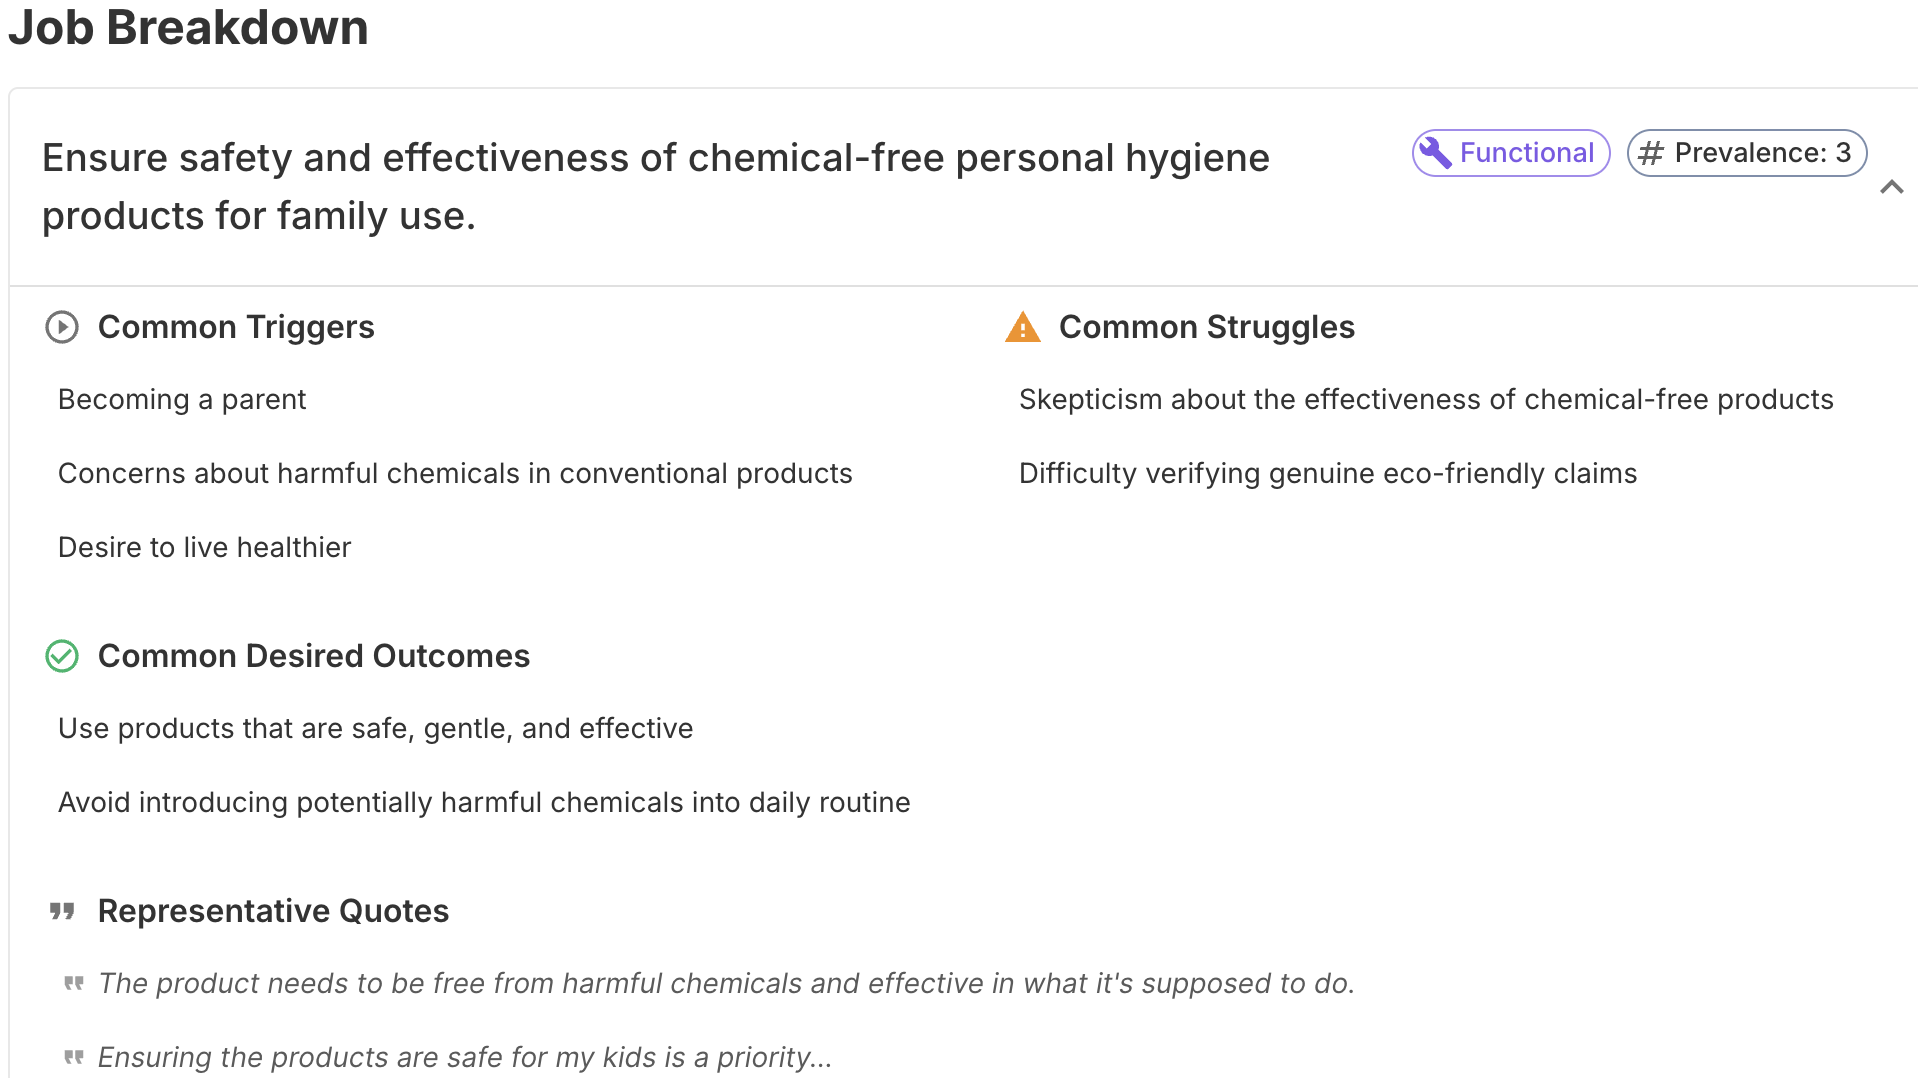Click the wrench icon in Functional badge

point(1436,153)
